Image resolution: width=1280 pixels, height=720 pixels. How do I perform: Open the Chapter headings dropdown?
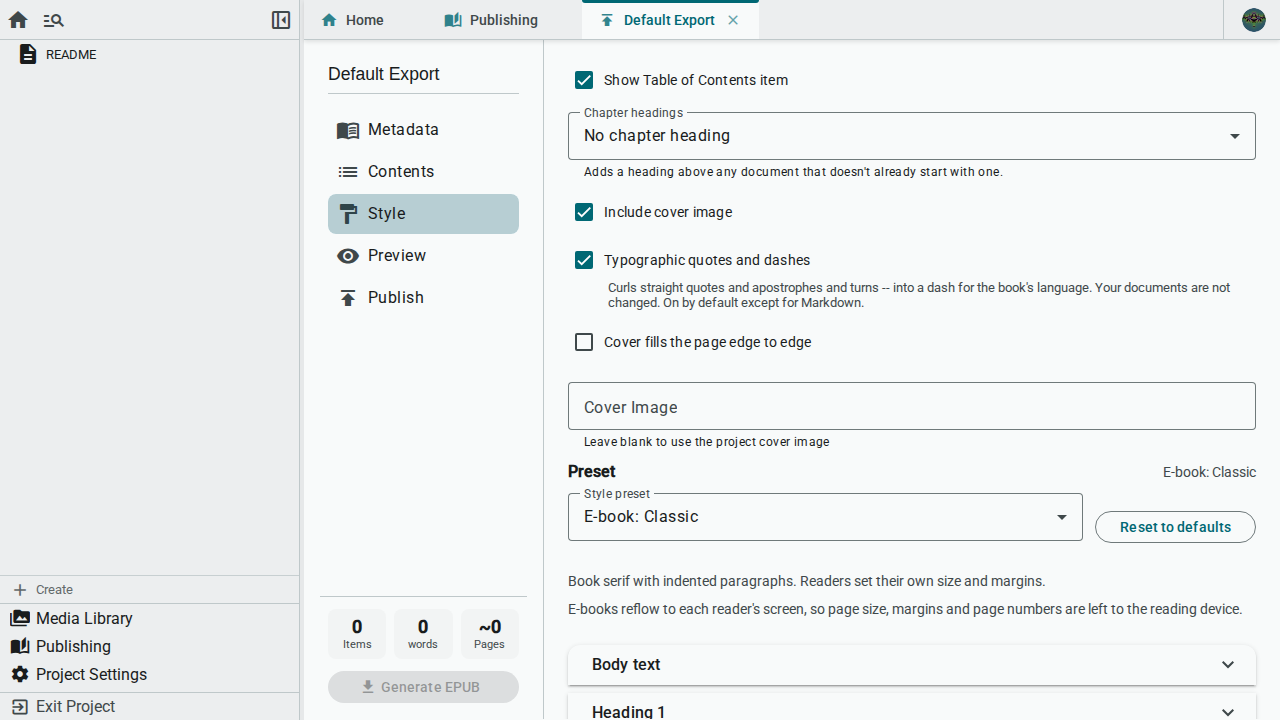[912, 136]
